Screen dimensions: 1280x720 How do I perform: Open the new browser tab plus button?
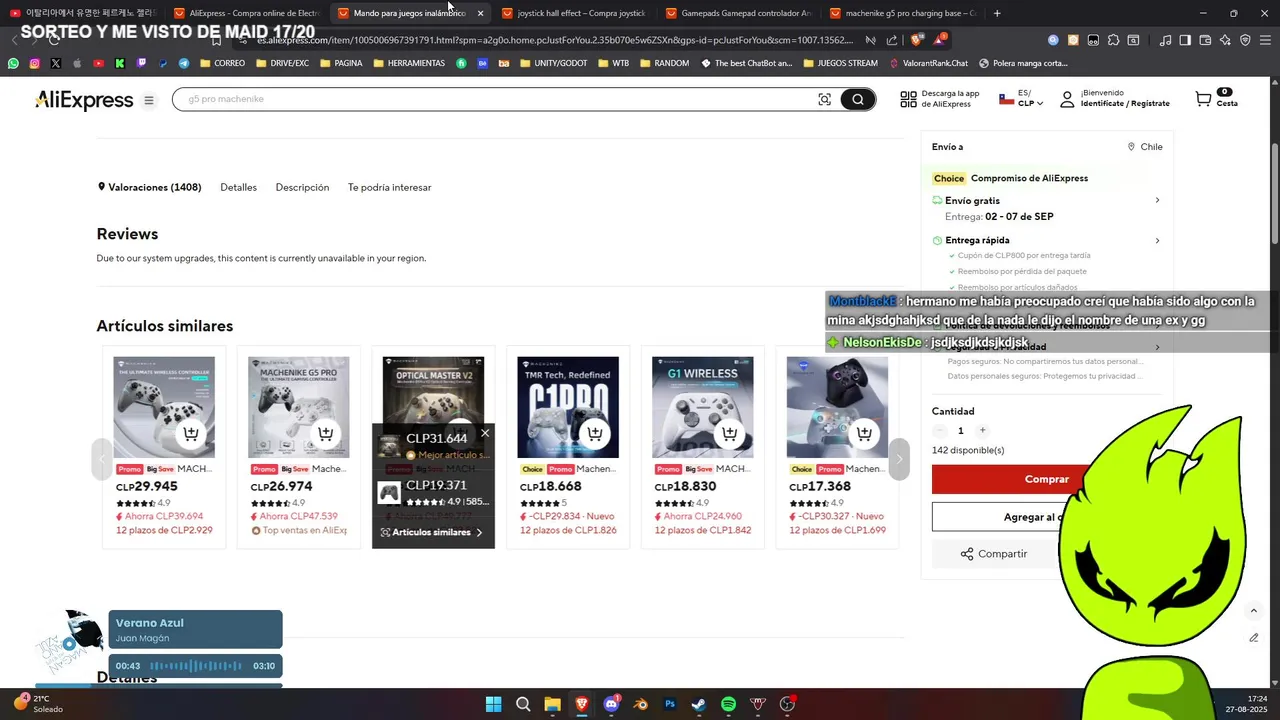pyautogui.click(x=997, y=13)
